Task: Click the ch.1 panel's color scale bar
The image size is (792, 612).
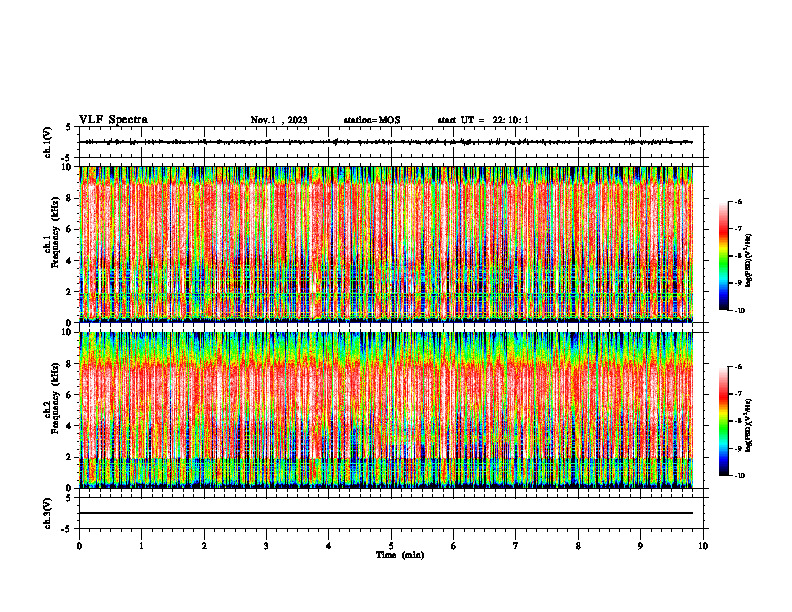Action: [723, 256]
